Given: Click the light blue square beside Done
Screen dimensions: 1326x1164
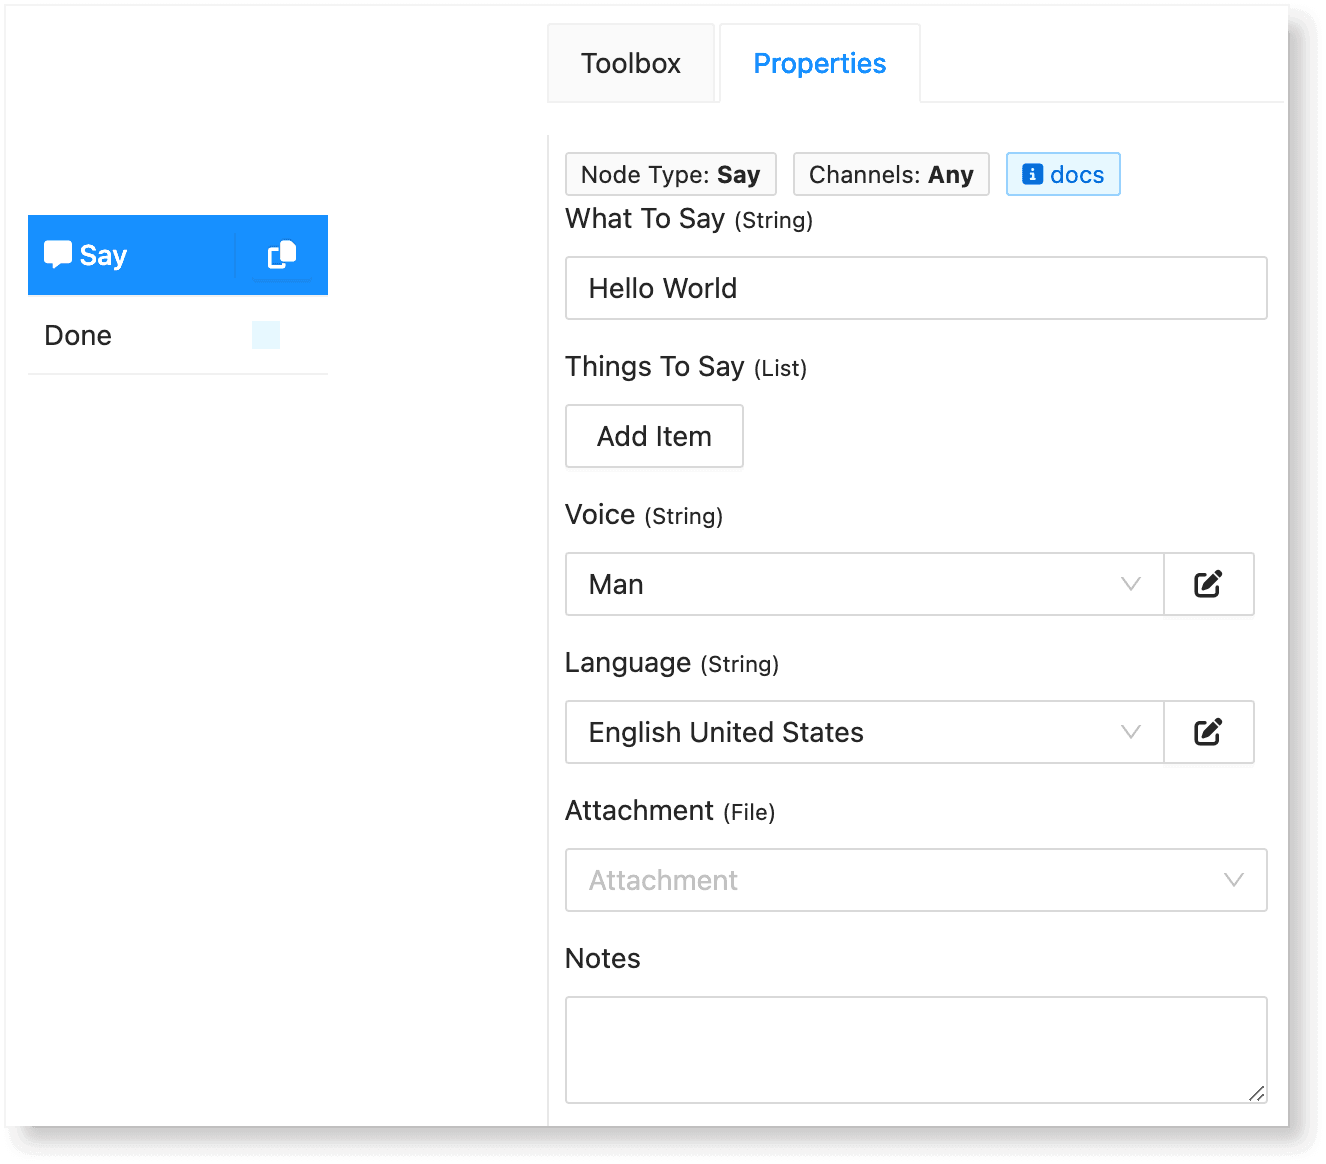Looking at the screenshot, I should point(266,335).
